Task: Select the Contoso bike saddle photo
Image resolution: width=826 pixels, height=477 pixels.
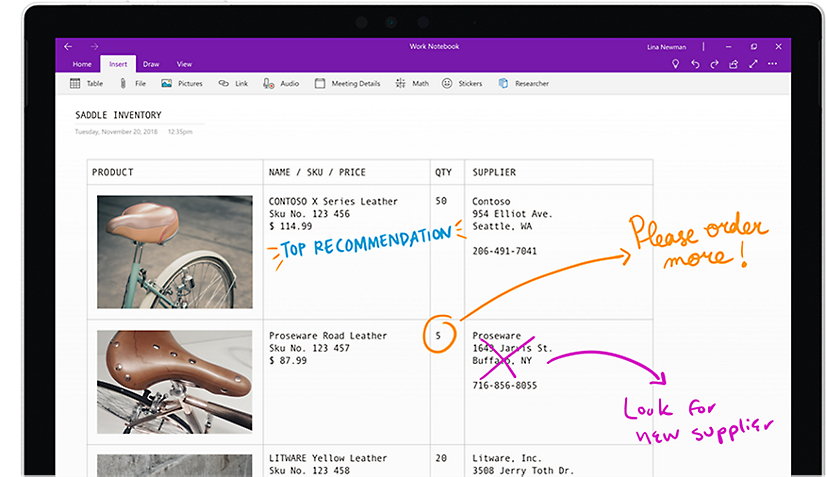Action: pos(174,251)
